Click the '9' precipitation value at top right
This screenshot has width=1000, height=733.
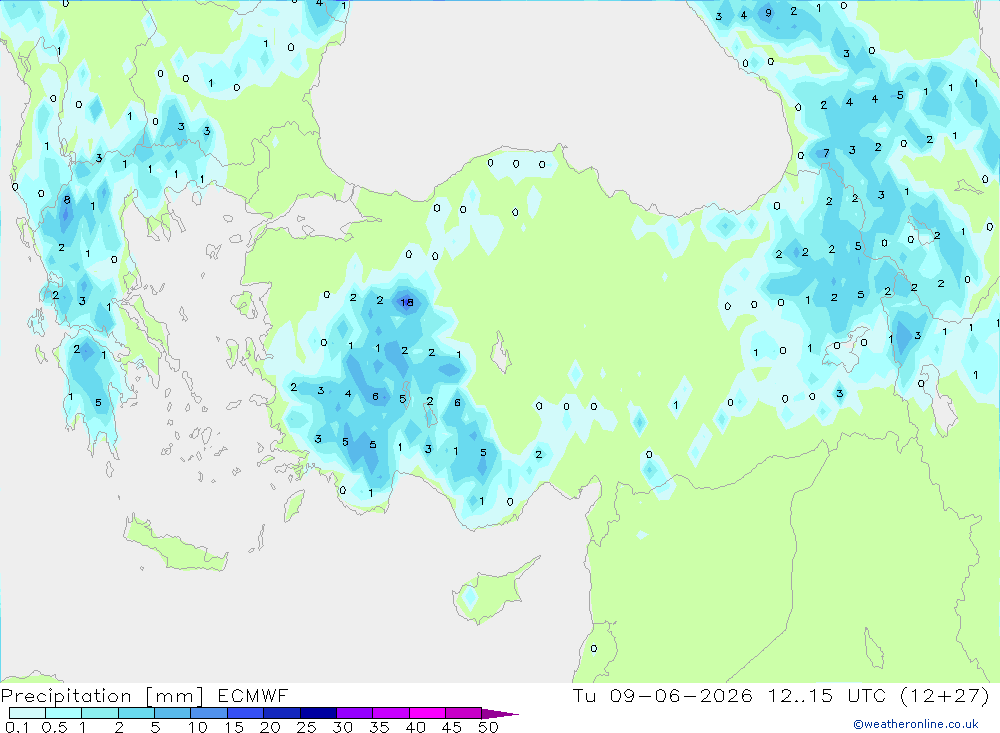(x=768, y=13)
